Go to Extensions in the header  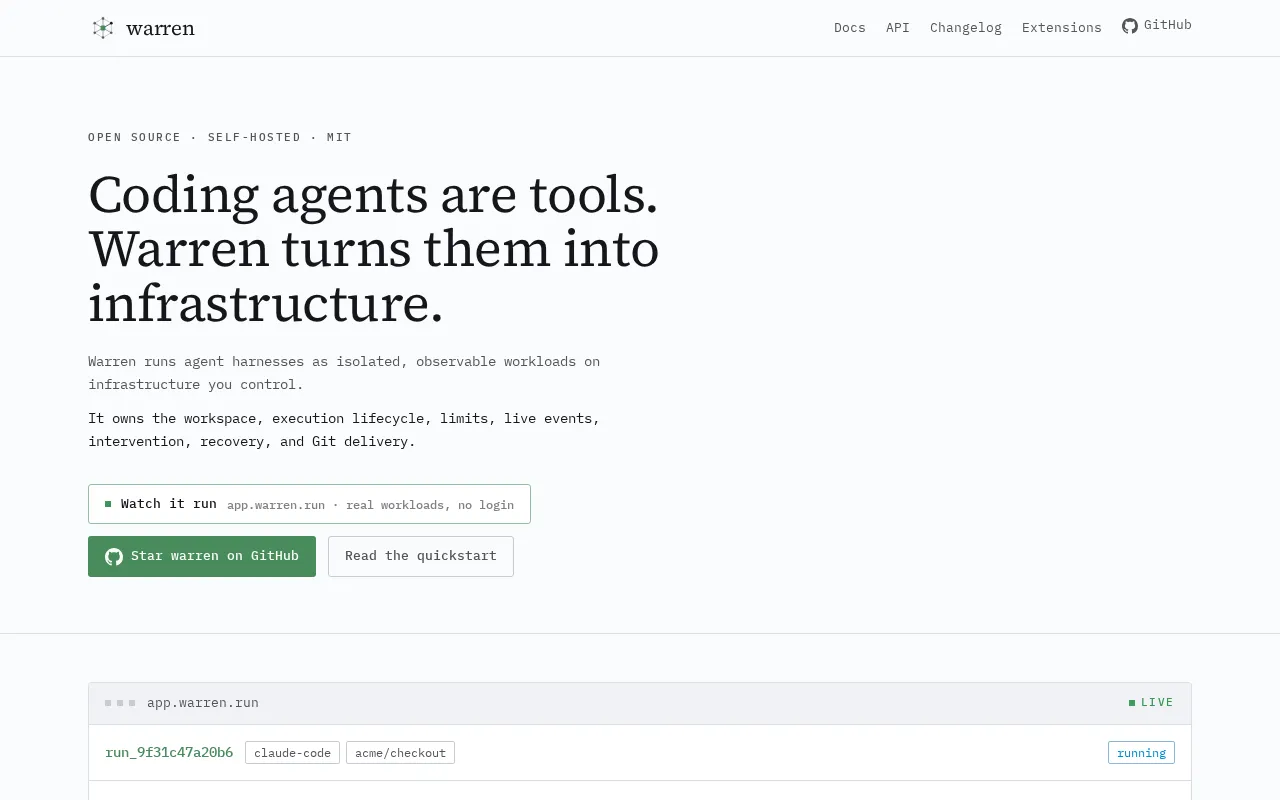click(1062, 27)
